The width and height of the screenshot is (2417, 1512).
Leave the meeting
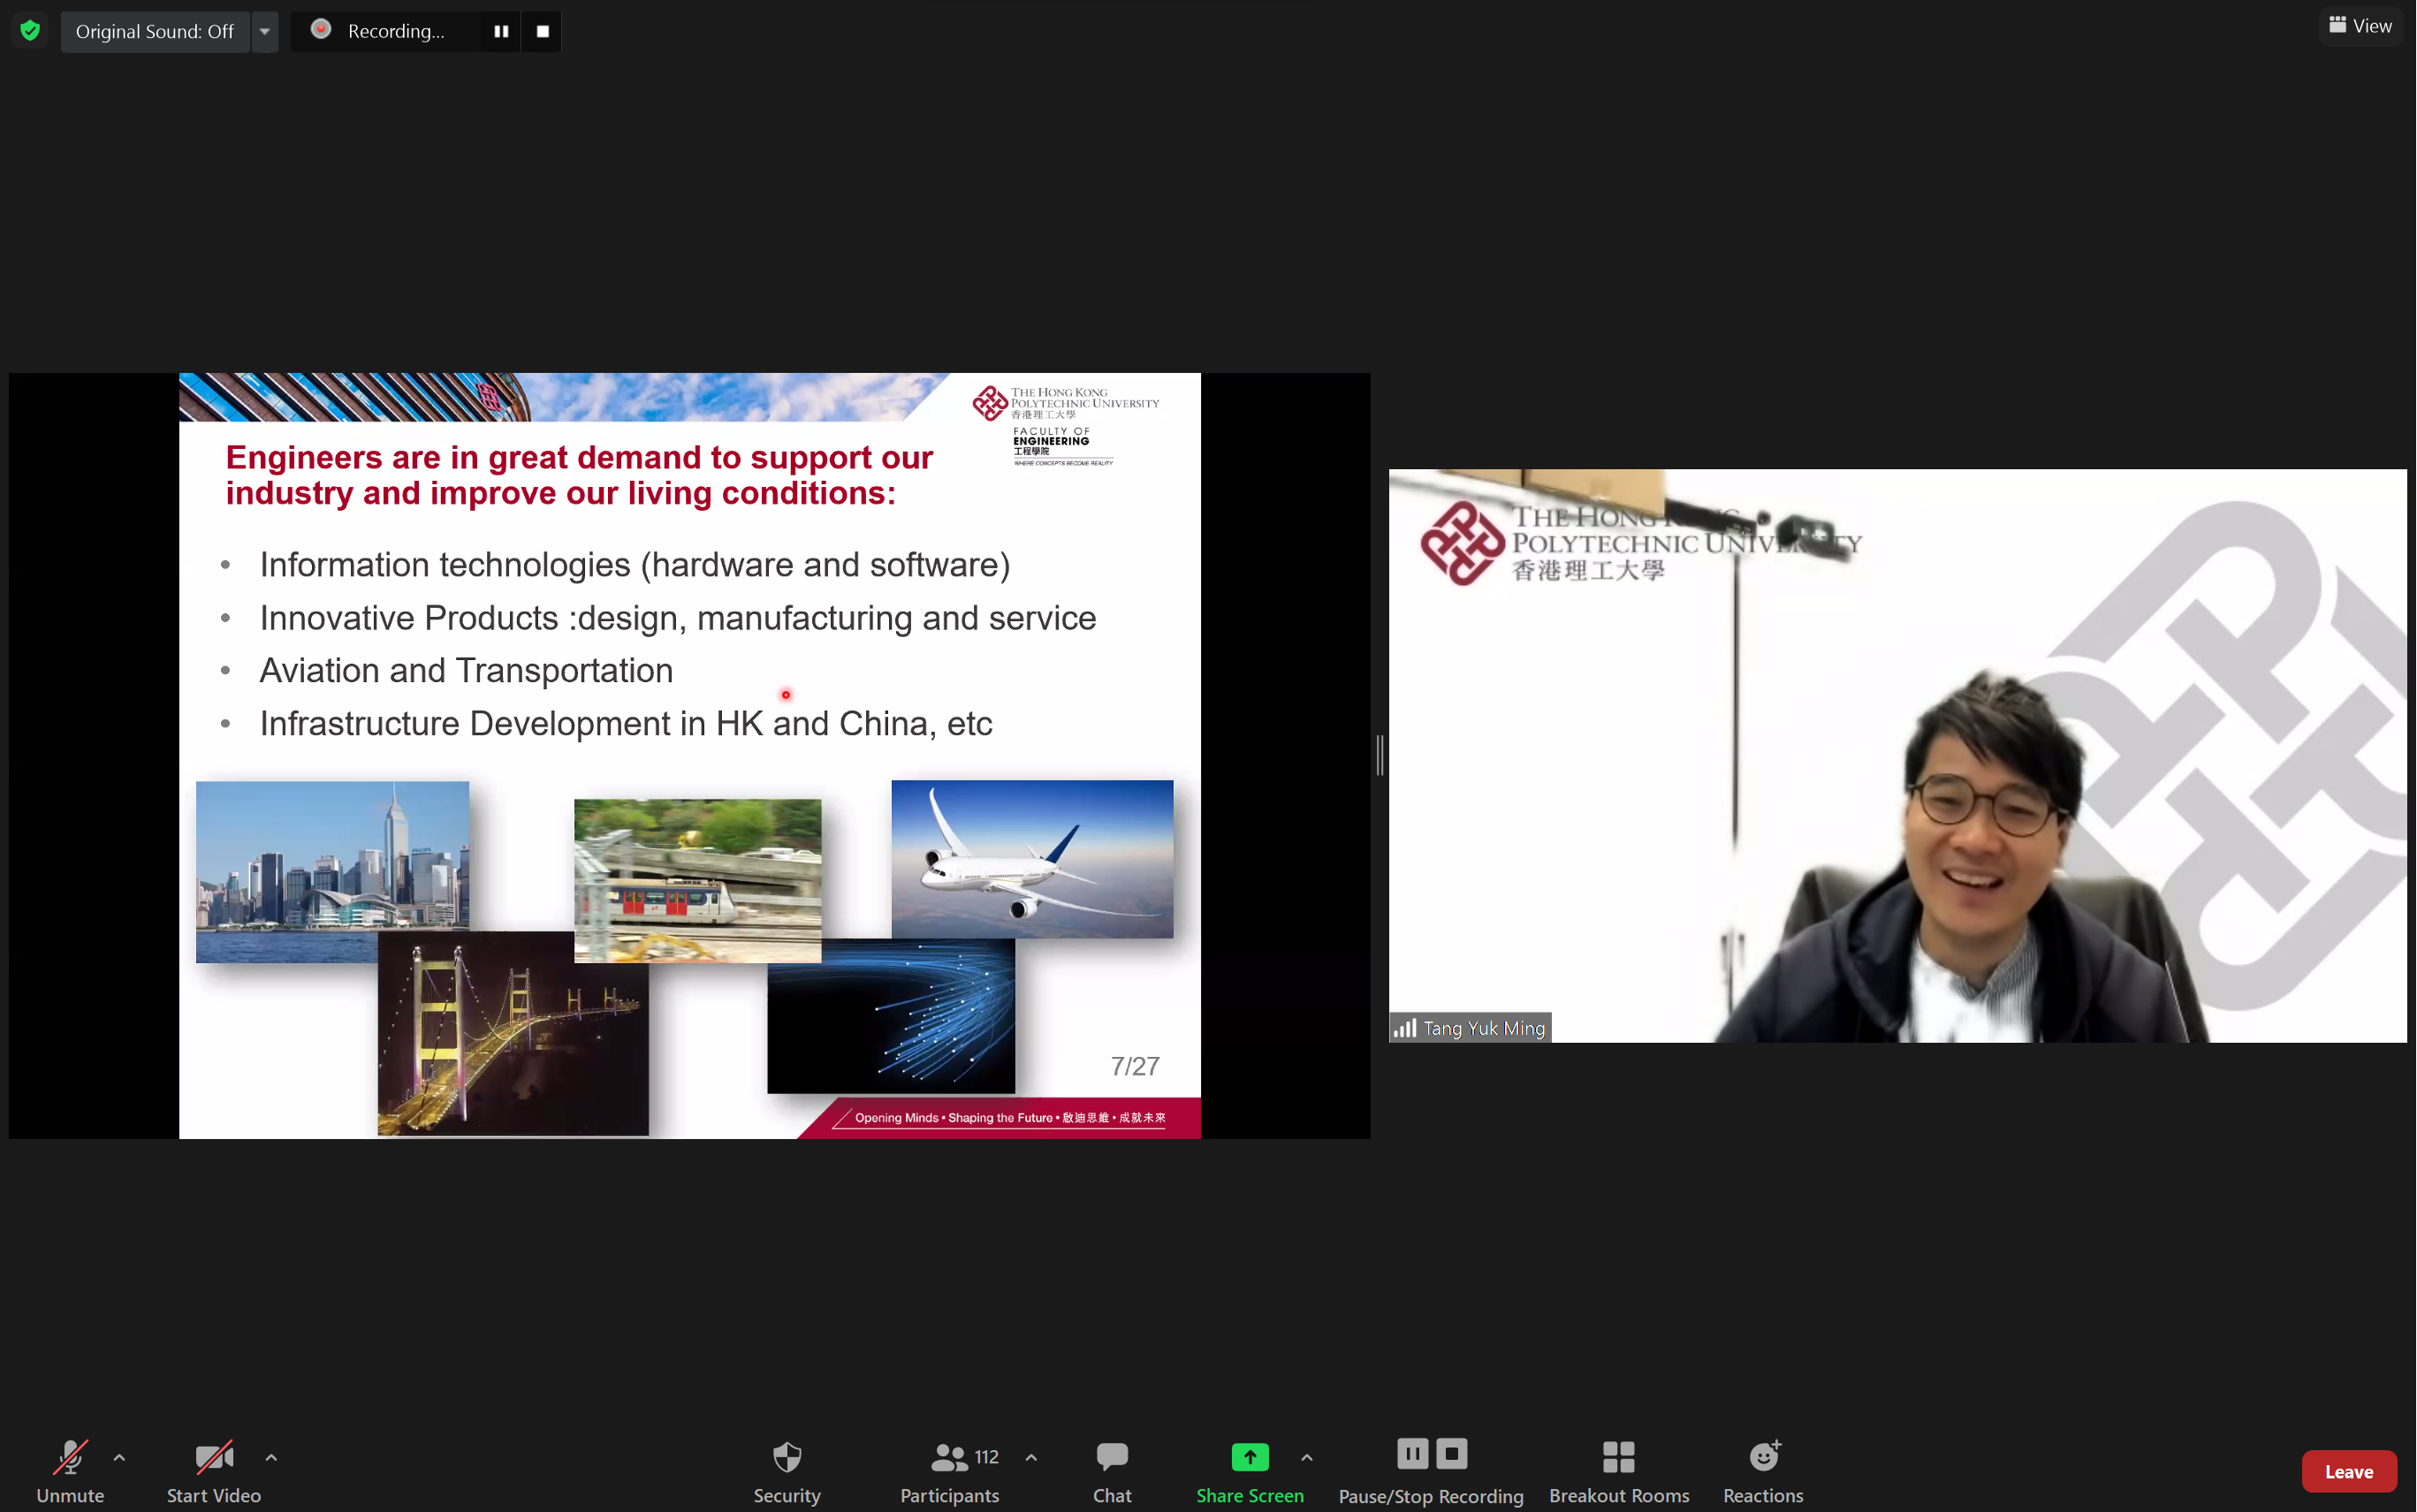pos(2348,1471)
